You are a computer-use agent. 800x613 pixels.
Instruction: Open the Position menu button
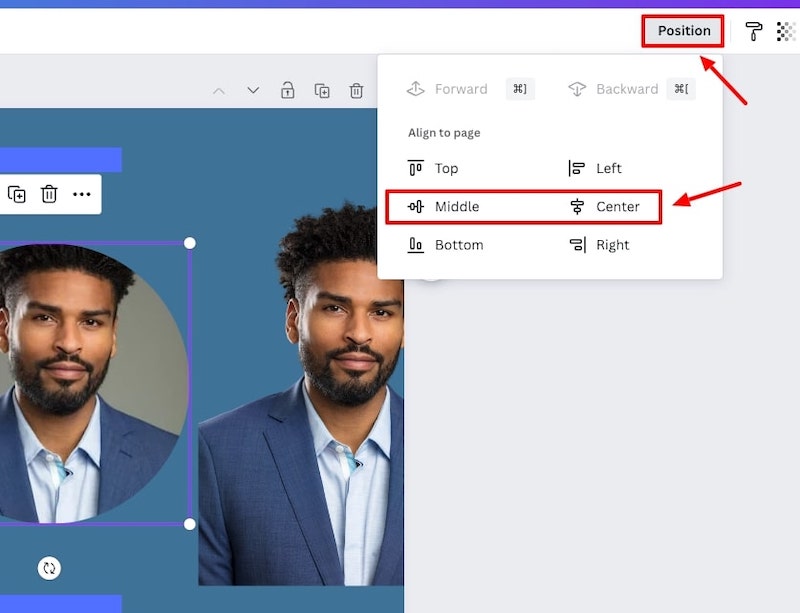click(683, 31)
